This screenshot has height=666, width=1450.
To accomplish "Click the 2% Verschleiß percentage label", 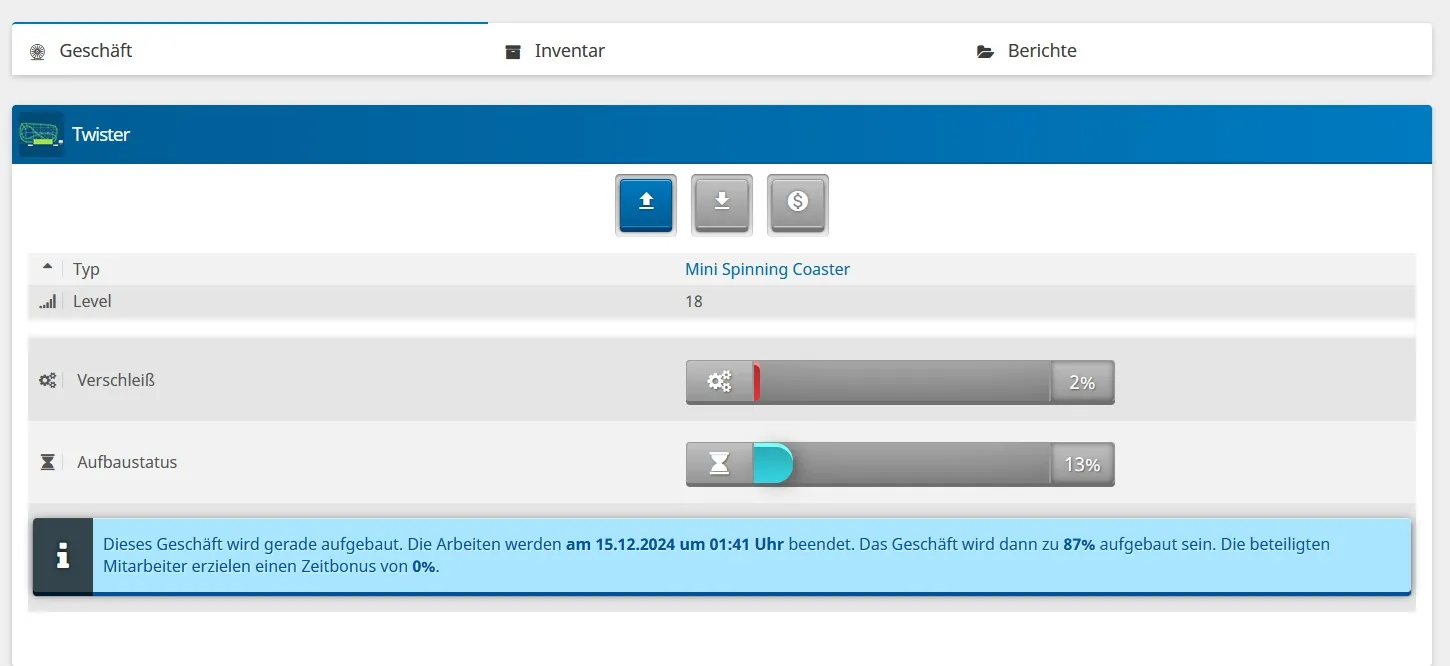I will coord(1082,382).
